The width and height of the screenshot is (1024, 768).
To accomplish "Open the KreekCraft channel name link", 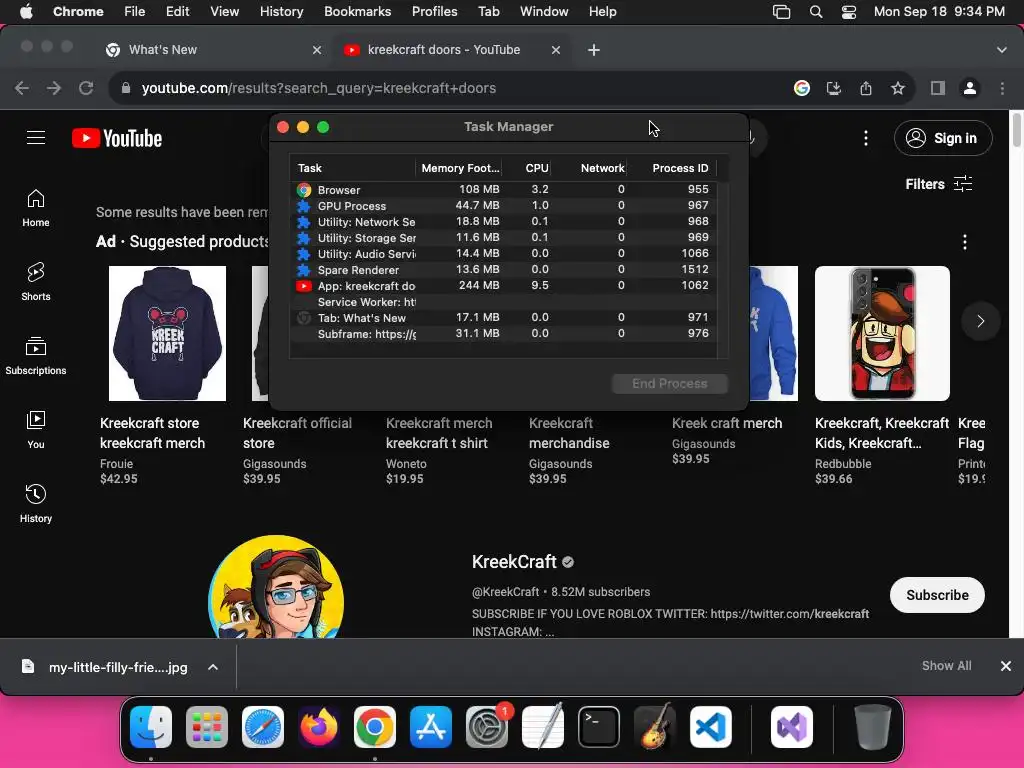I will coord(514,562).
